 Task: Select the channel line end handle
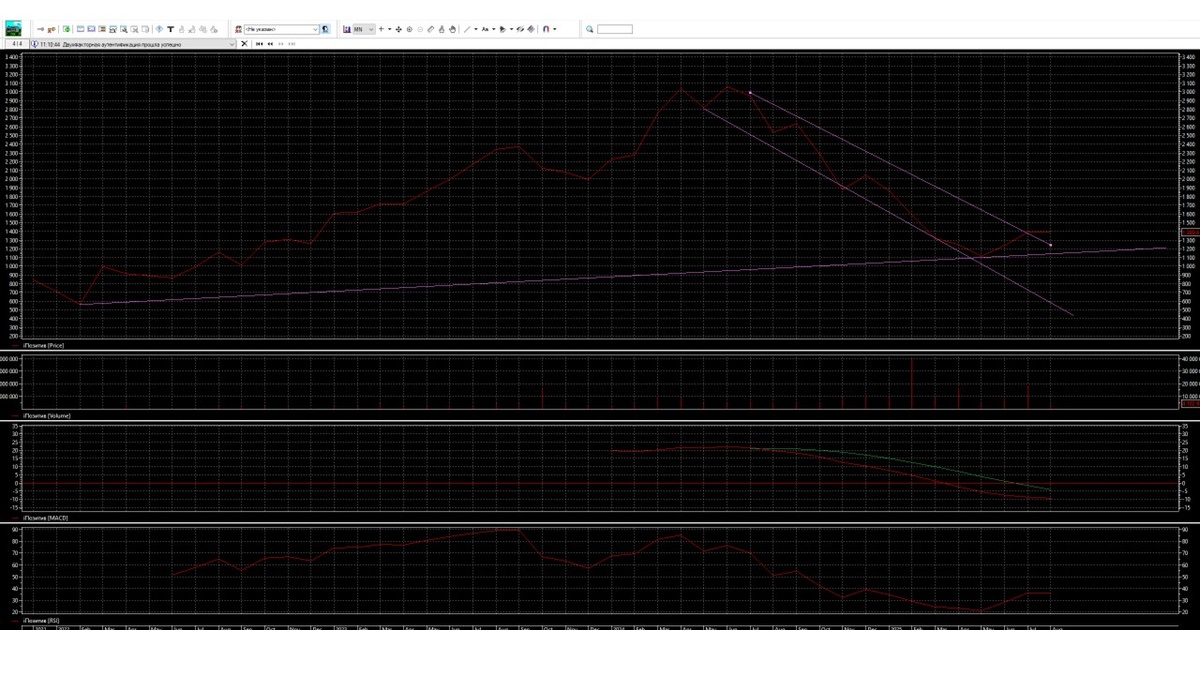click(x=1050, y=245)
